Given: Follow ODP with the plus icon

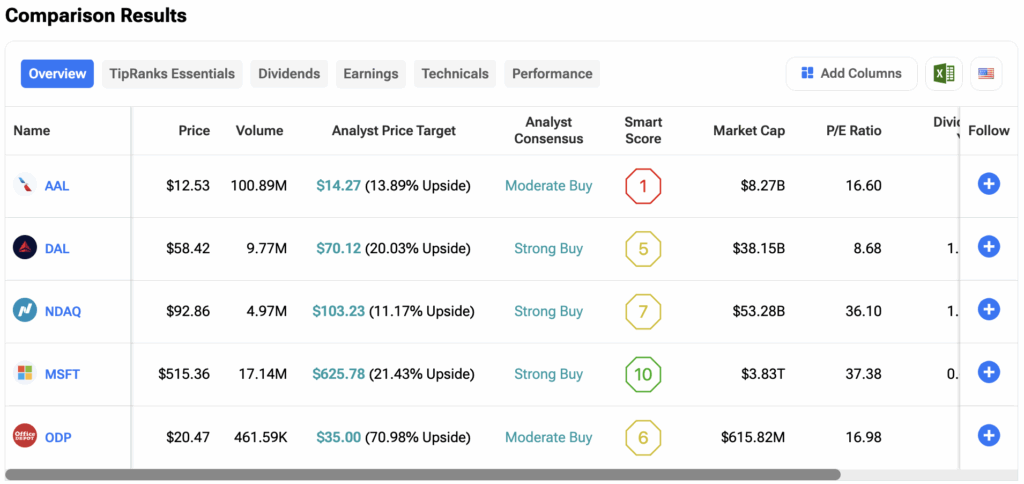Looking at the screenshot, I should pyautogui.click(x=988, y=435).
